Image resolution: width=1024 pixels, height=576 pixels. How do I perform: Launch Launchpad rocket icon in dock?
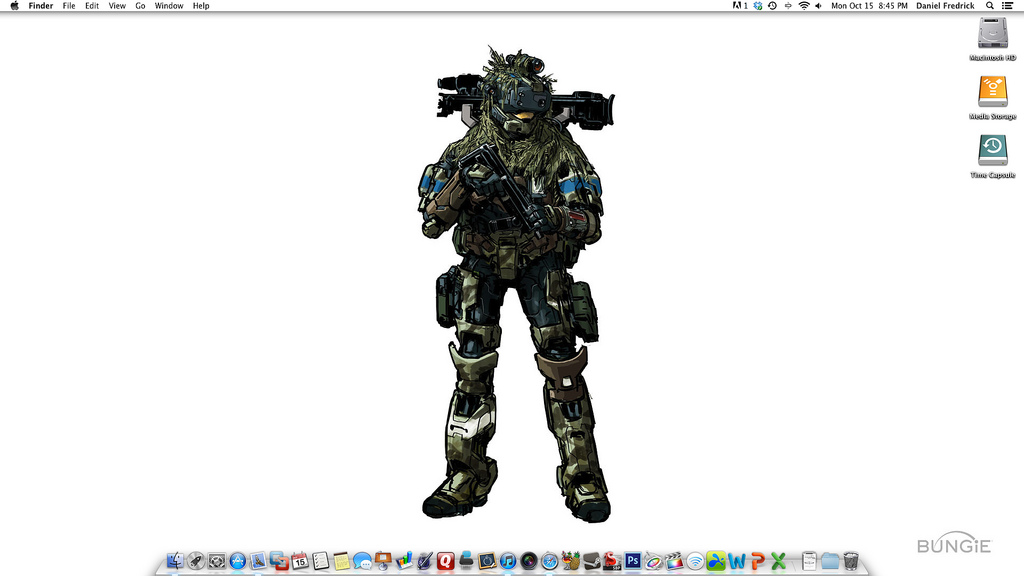(x=196, y=560)
